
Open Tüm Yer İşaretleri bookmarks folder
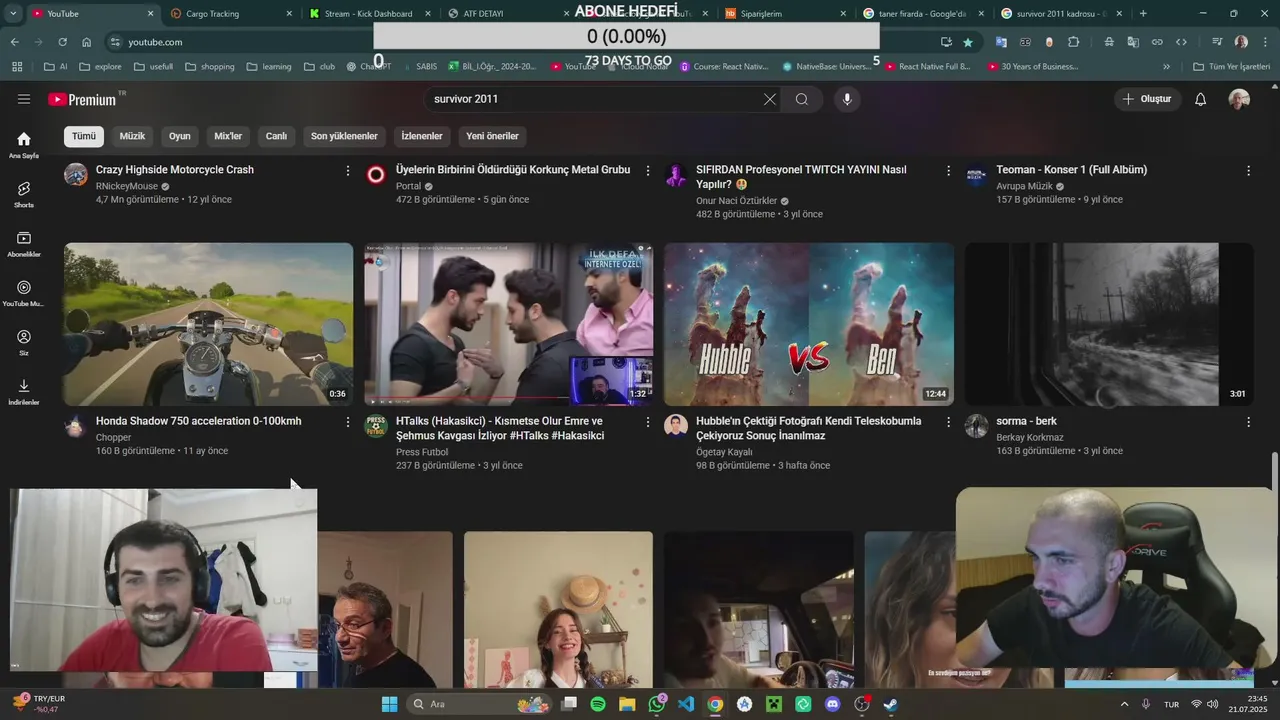[1231, 66]
